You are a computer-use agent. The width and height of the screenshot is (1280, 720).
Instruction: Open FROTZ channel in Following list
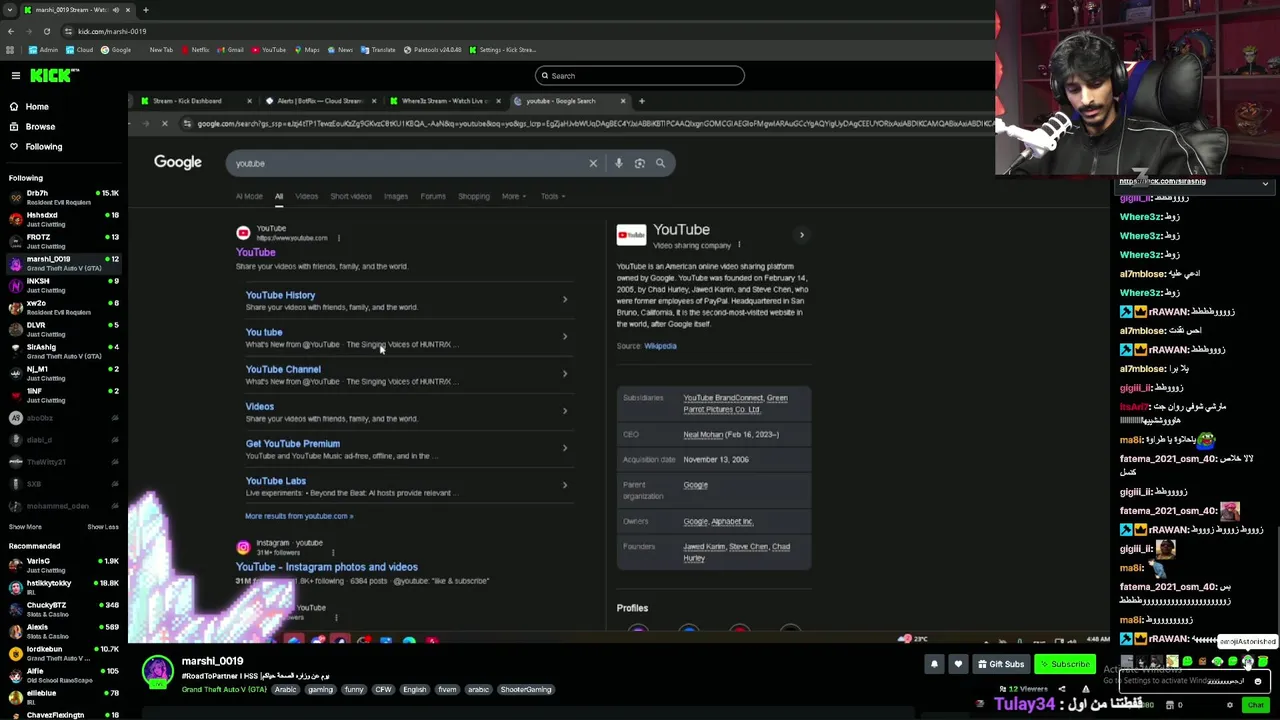[62, 241]
